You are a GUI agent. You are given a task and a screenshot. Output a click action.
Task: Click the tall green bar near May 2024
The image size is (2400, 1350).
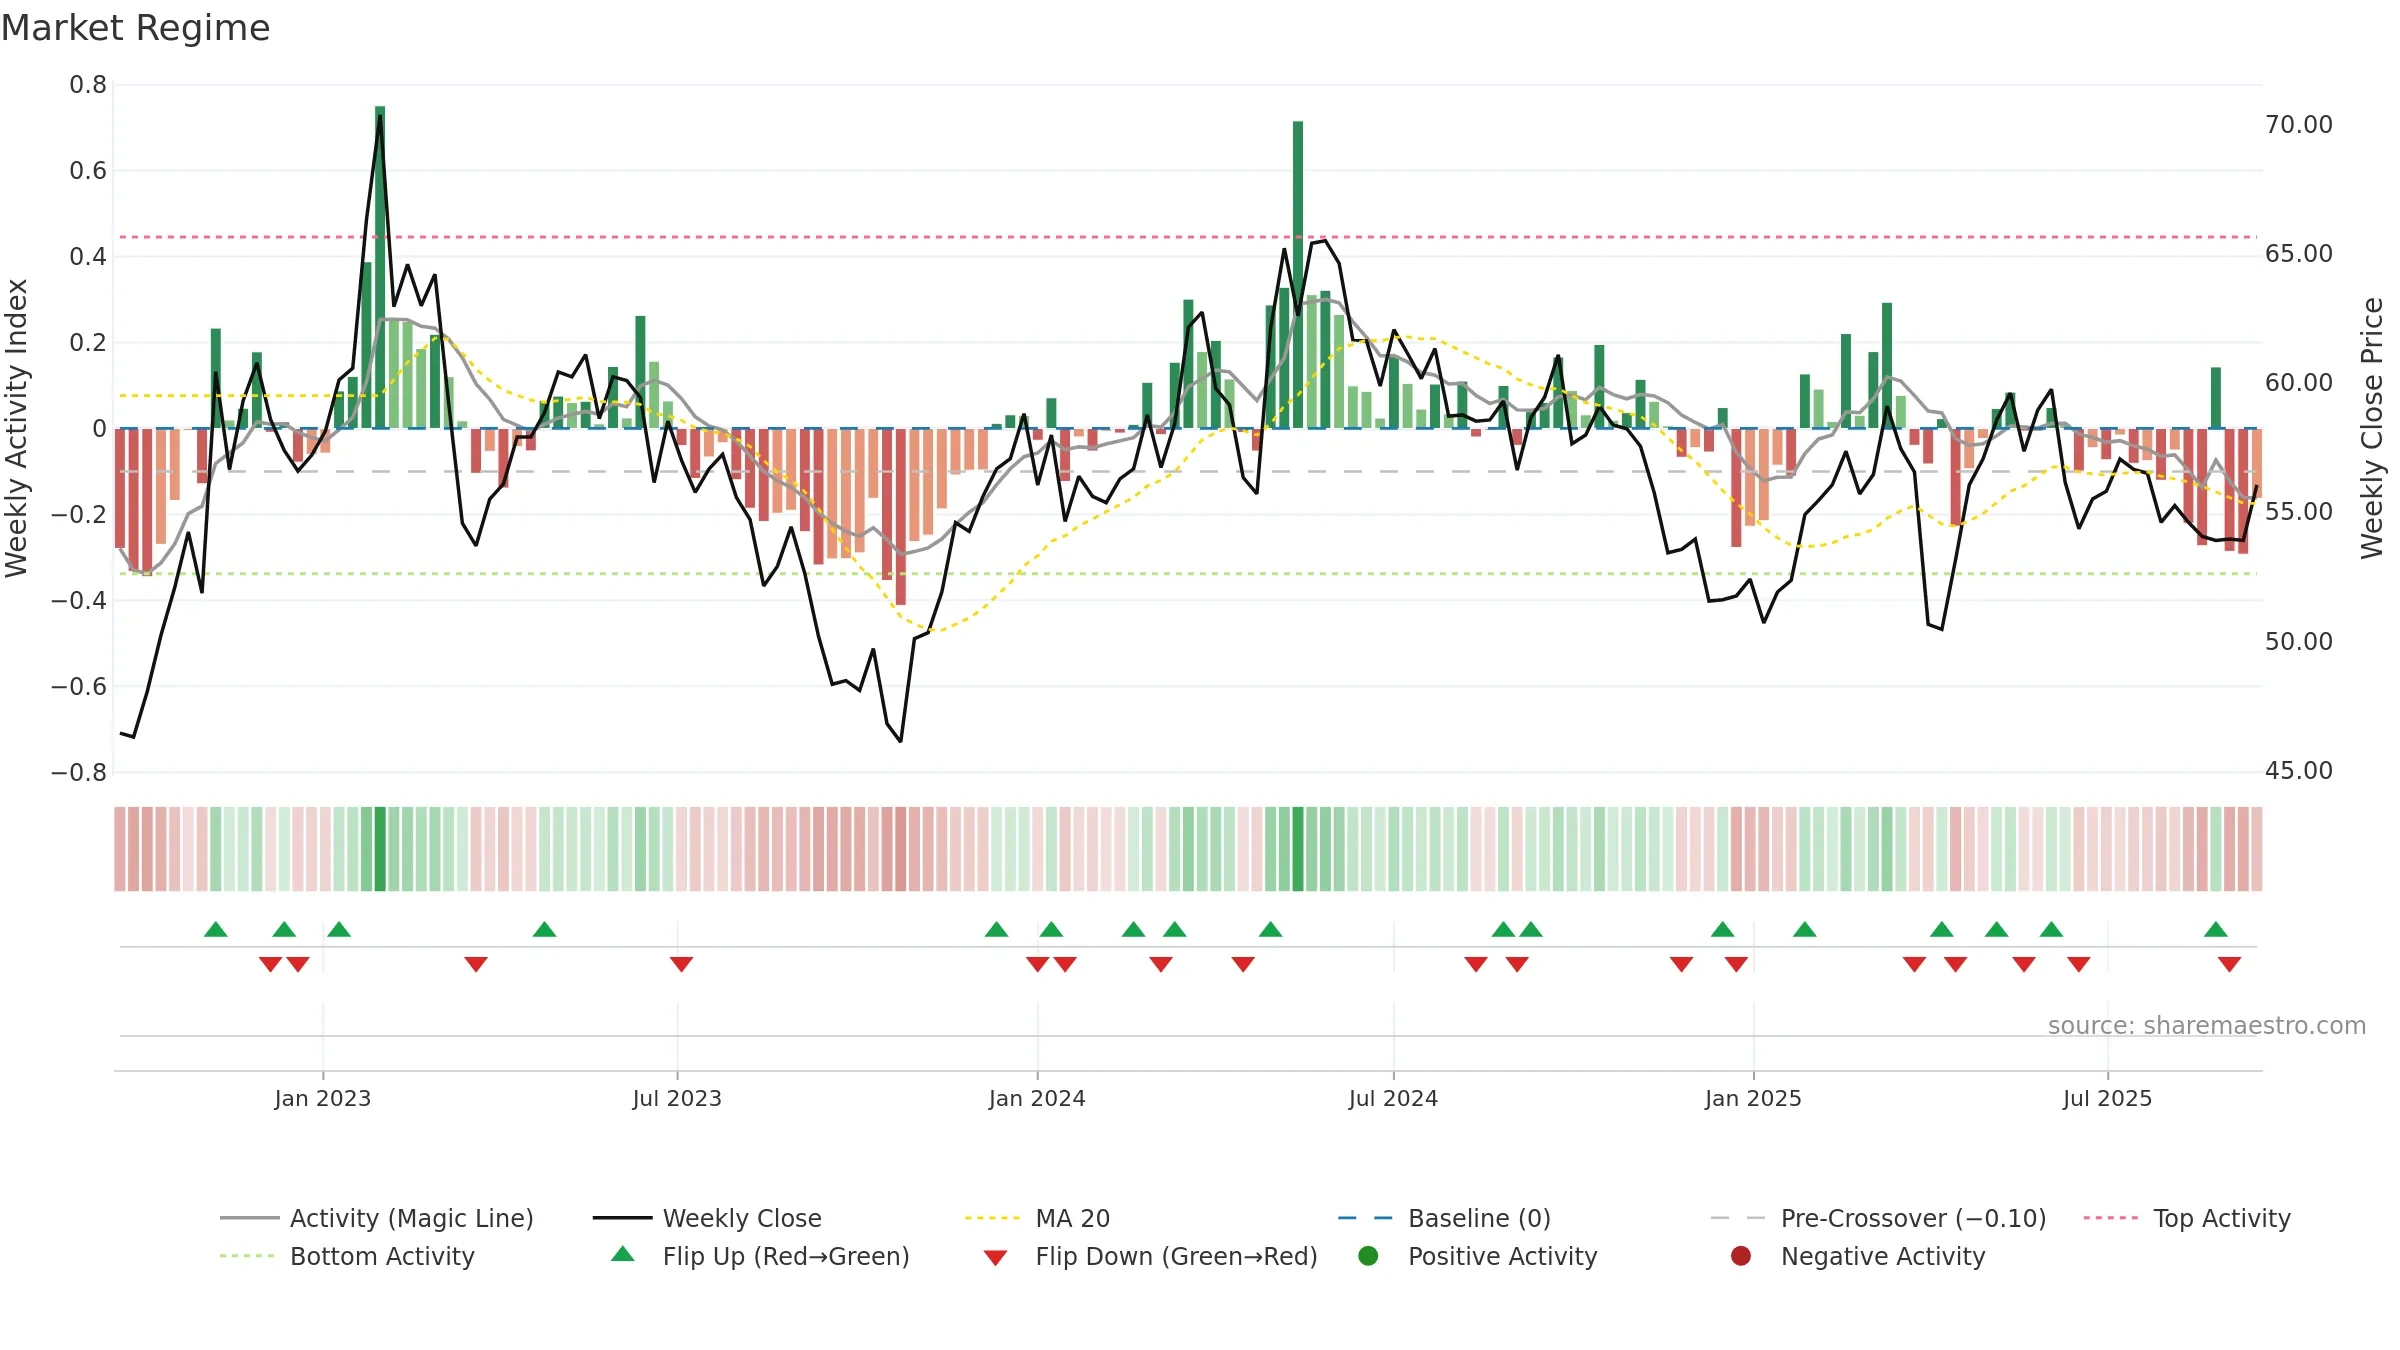(1298, 275)
